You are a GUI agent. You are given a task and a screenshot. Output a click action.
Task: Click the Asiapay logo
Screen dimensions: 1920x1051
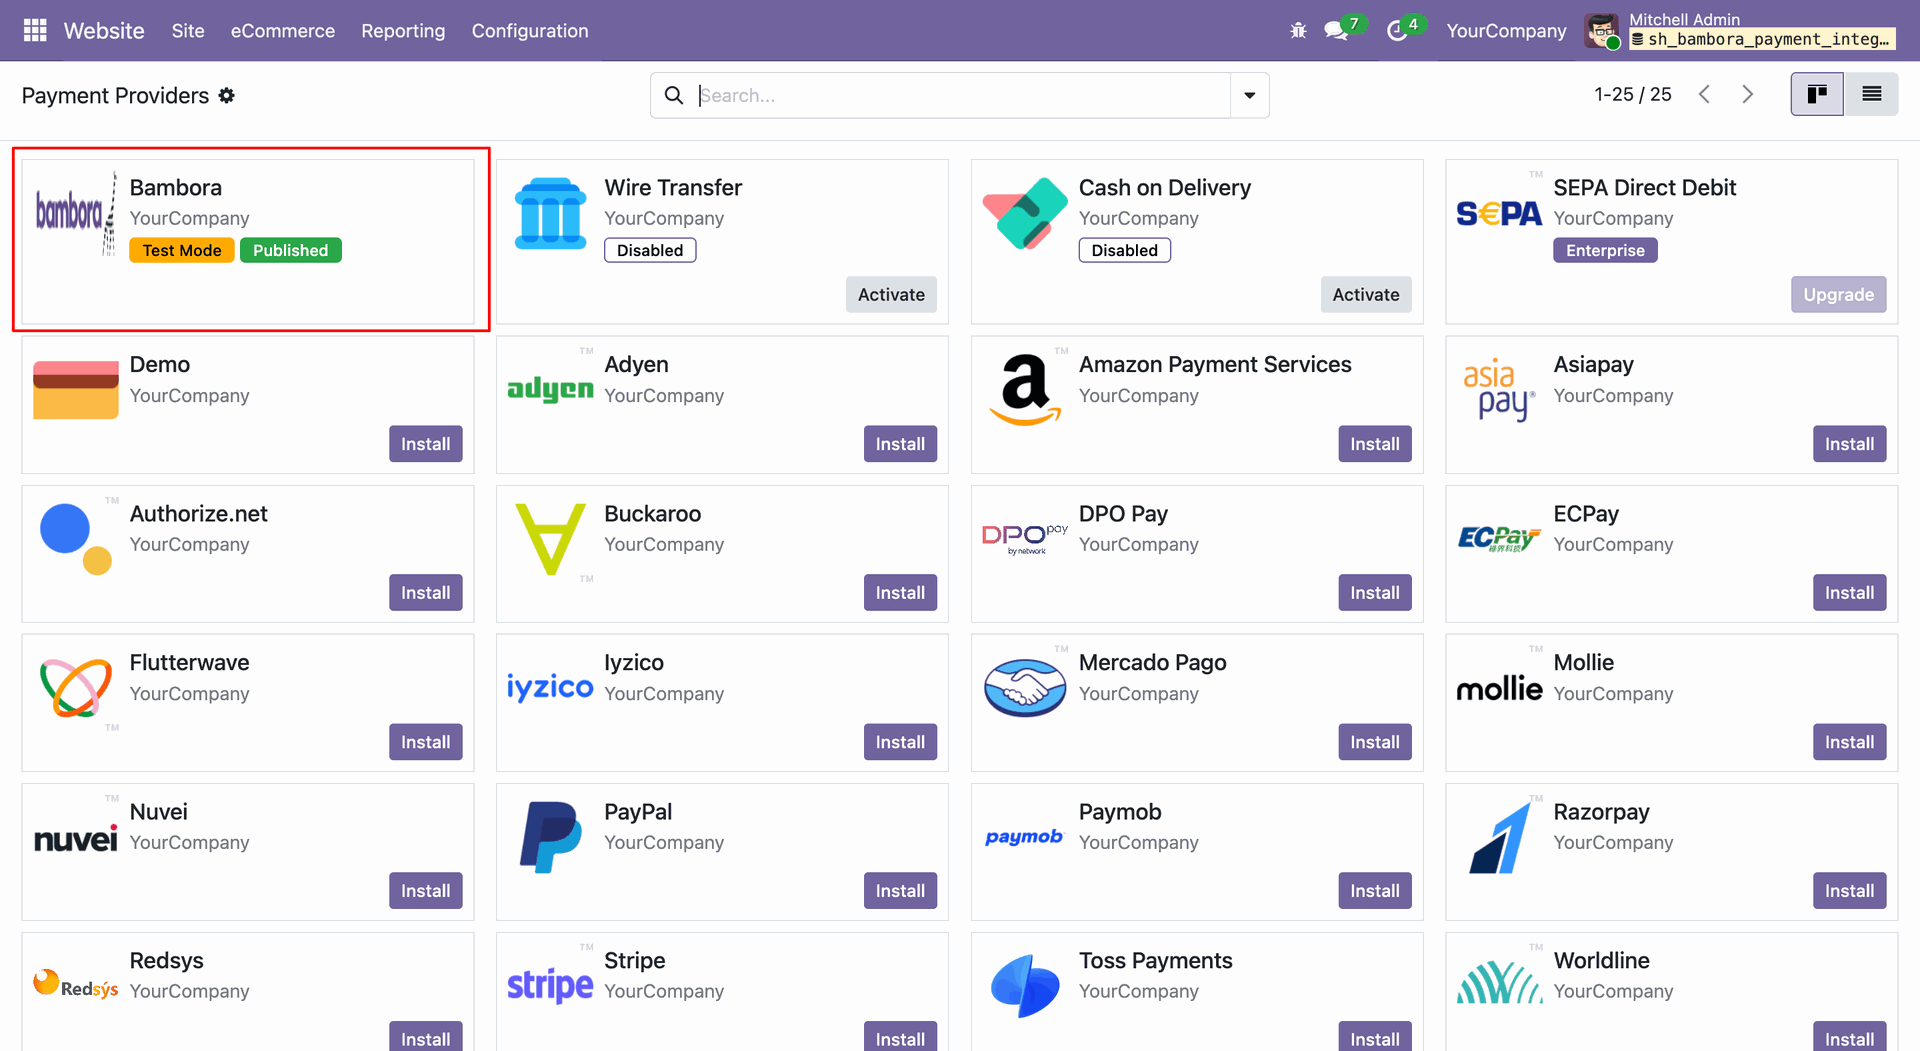coord(1499,390)
